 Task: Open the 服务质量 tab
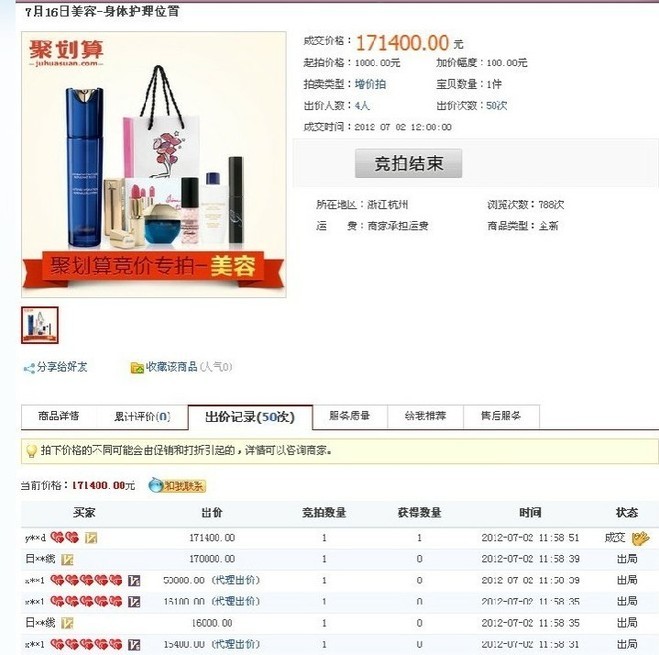[350, 416]
